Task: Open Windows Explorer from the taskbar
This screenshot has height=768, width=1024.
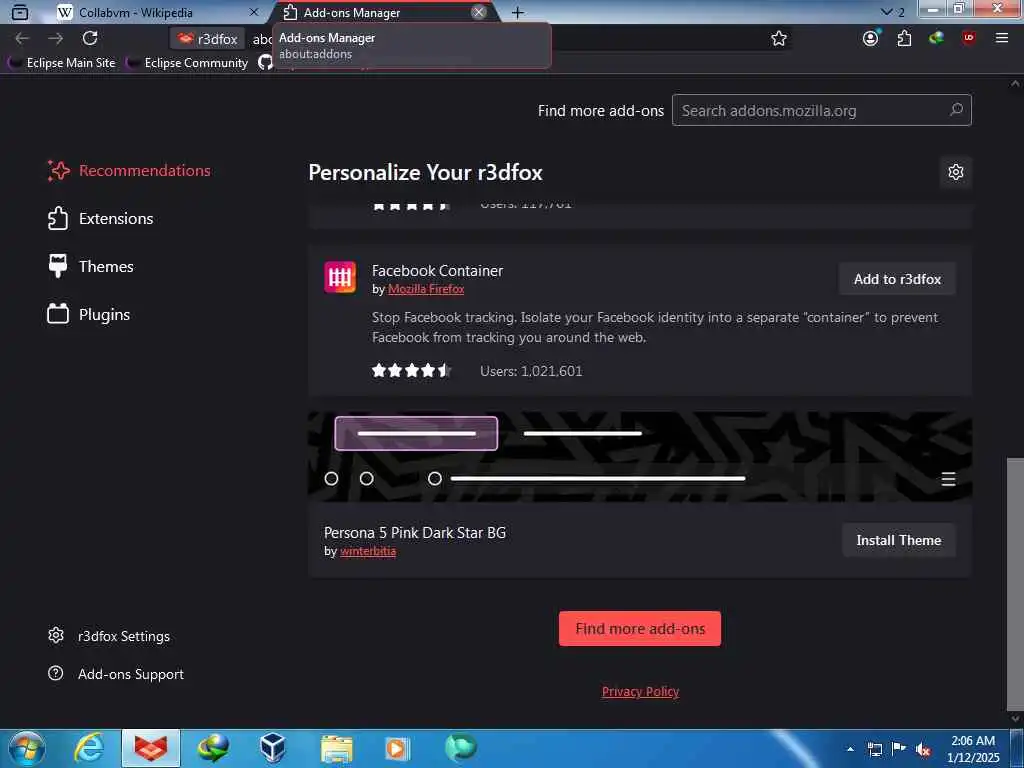Action: 336,748
